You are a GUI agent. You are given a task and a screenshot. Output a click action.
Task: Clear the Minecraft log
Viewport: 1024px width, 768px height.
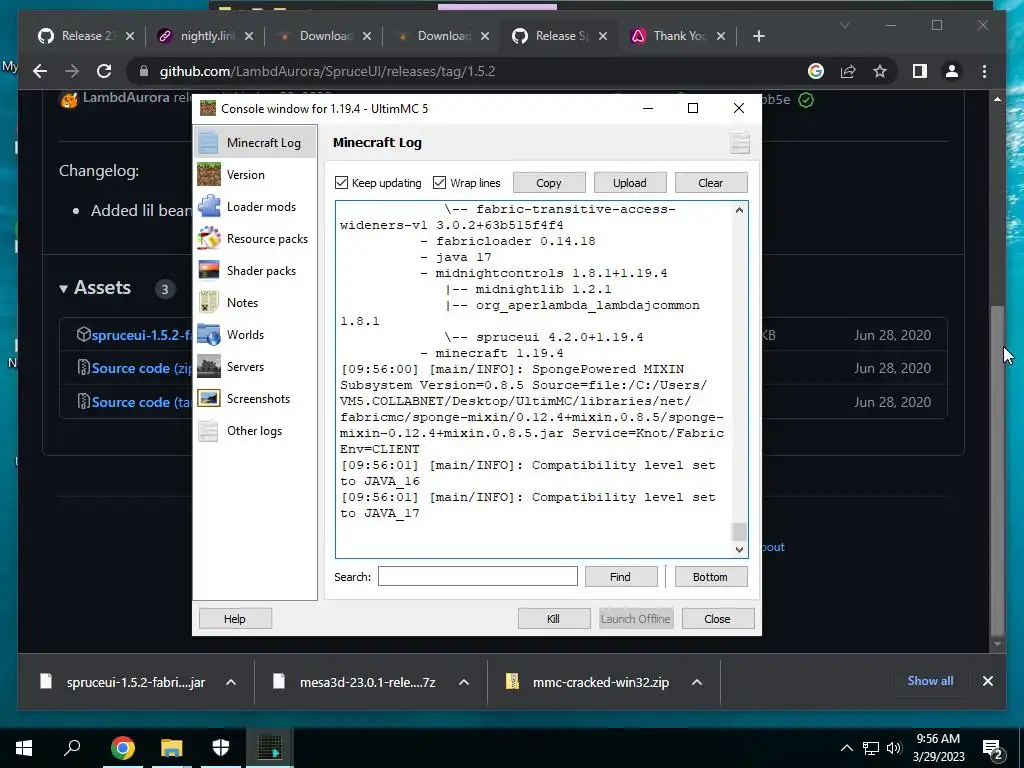click(711, 183)
